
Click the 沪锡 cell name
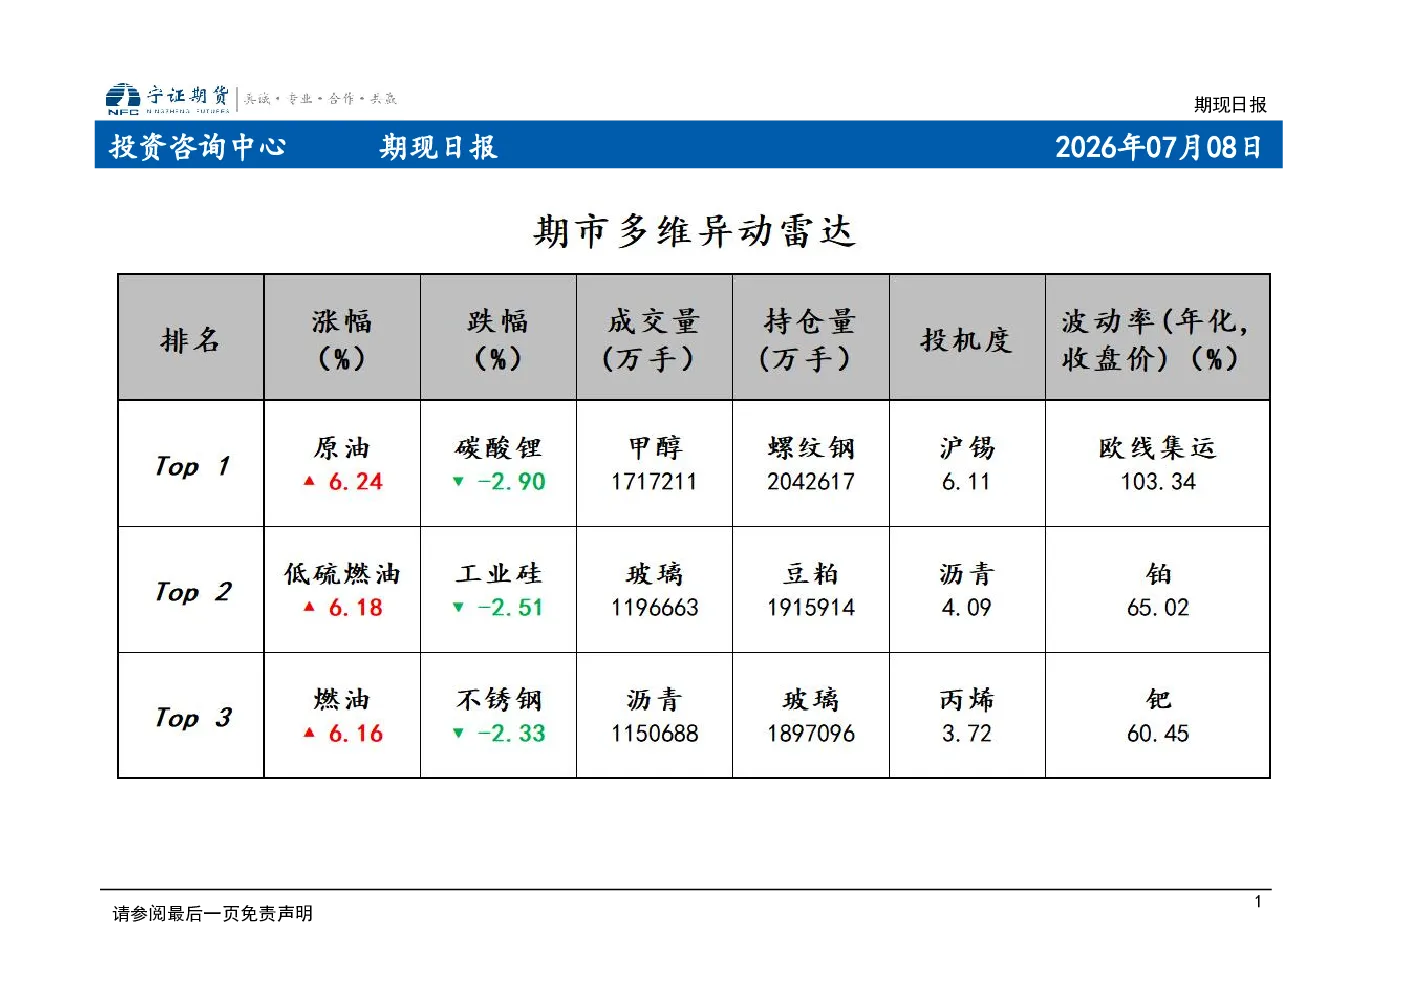[x=966, y=447]
